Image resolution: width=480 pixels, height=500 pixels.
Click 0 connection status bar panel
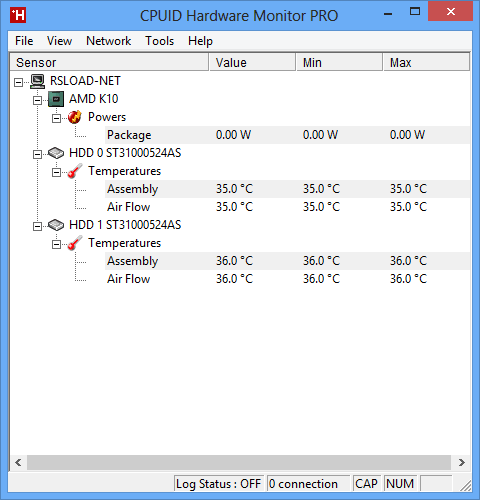click(308, 484)
